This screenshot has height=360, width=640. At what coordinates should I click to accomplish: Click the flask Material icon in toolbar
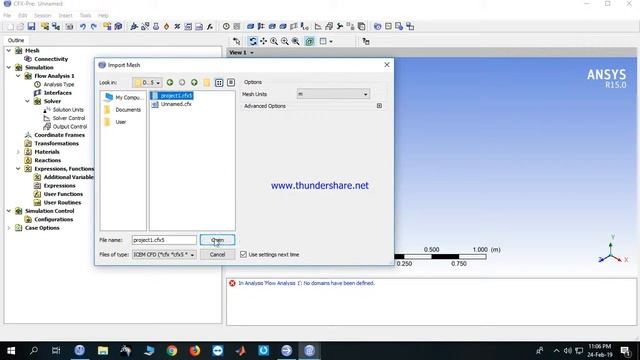[156, 27]
